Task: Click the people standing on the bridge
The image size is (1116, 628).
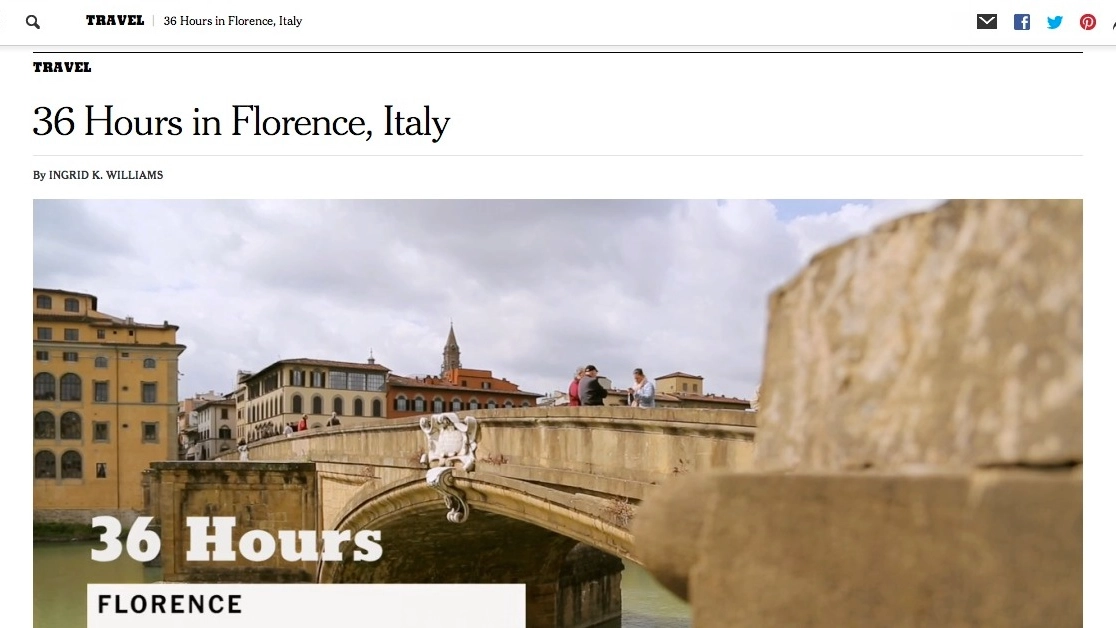Action: click(611, 387)
